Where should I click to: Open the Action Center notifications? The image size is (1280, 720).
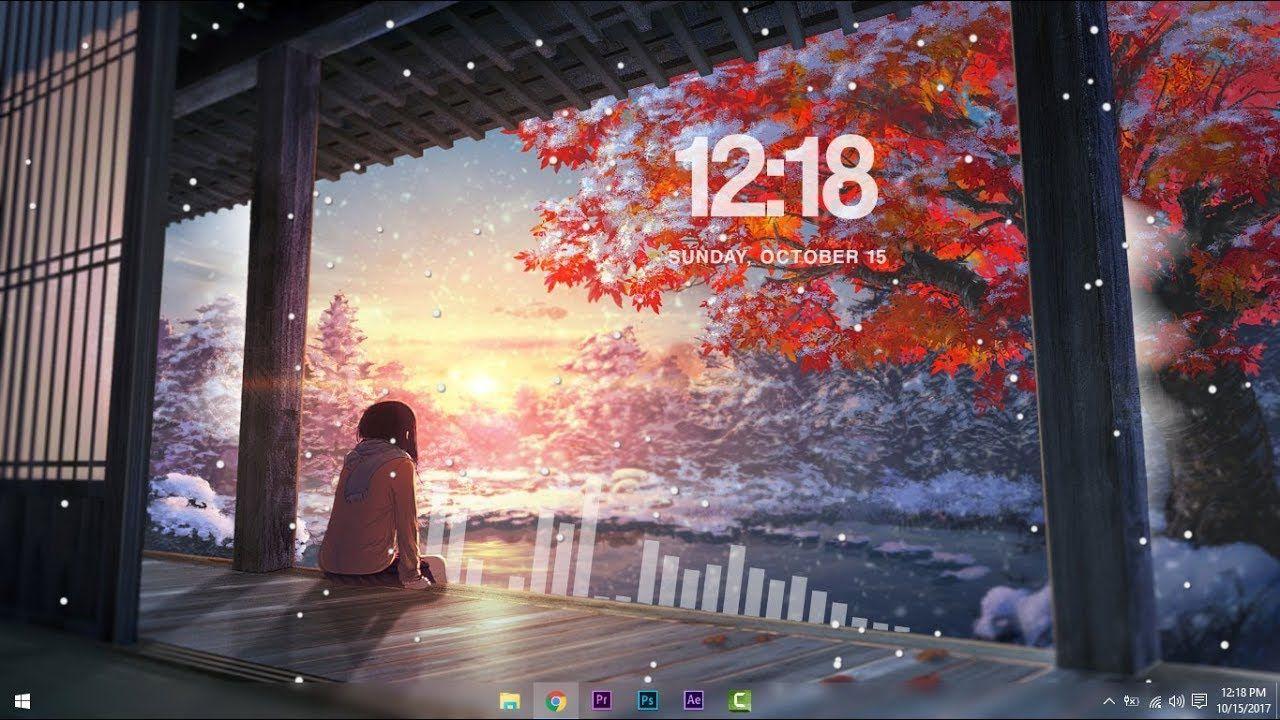pos(1200,701)
